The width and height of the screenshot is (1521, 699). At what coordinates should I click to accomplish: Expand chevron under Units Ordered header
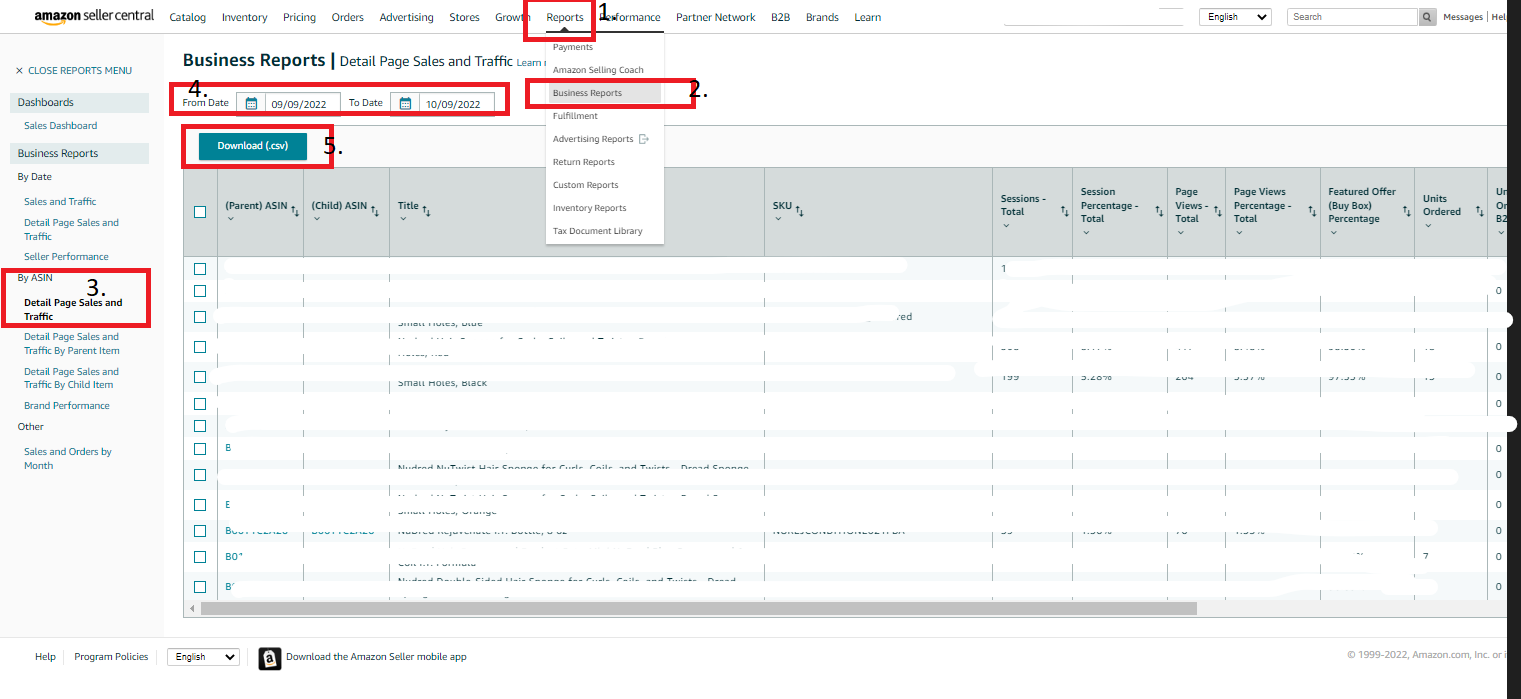coord(1427,226)
